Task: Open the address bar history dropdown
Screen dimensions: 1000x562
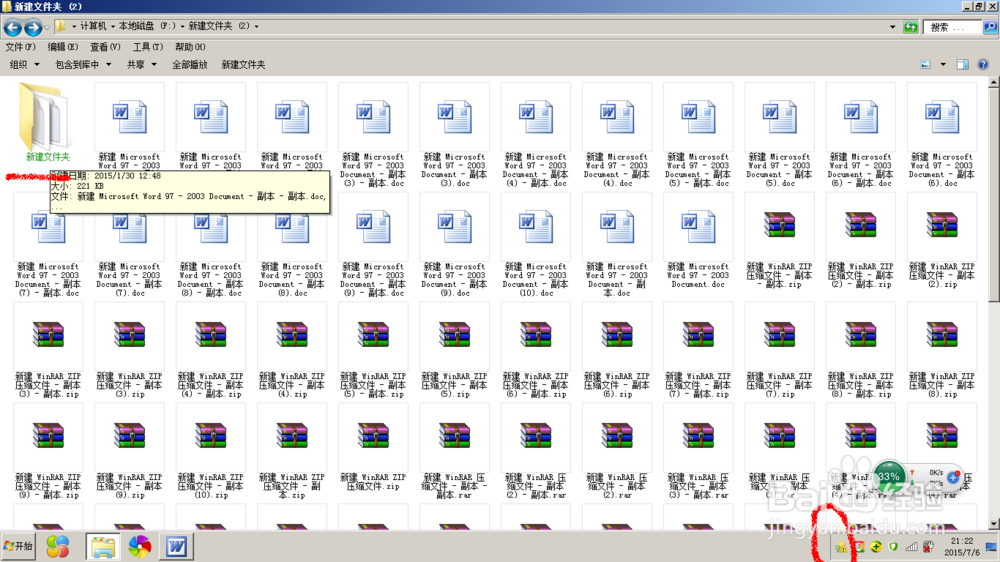Action: coord(892,27)
